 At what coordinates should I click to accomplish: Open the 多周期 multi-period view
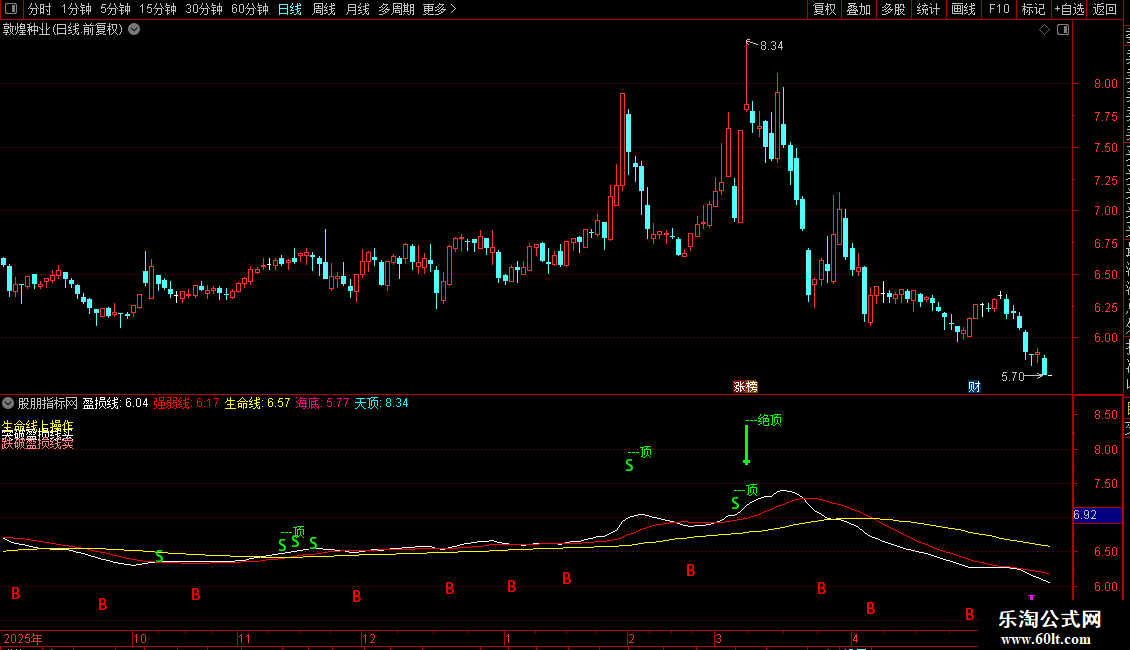396,9
